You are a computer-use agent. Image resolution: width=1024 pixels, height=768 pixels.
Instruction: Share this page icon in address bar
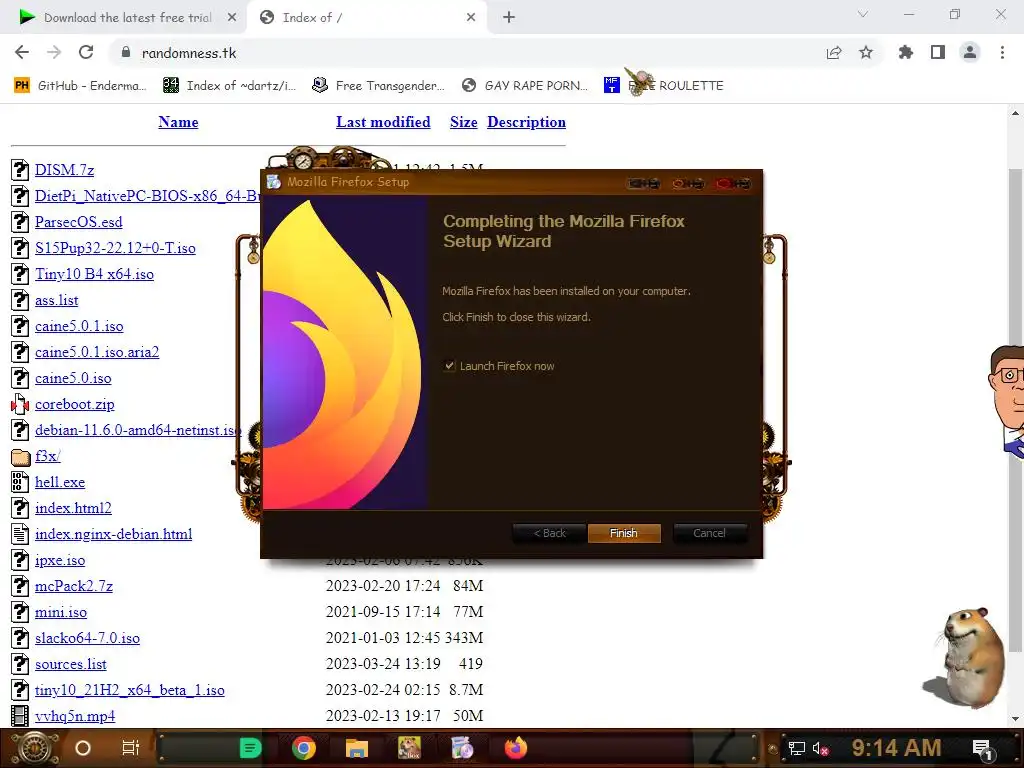[x=834, y=52]
